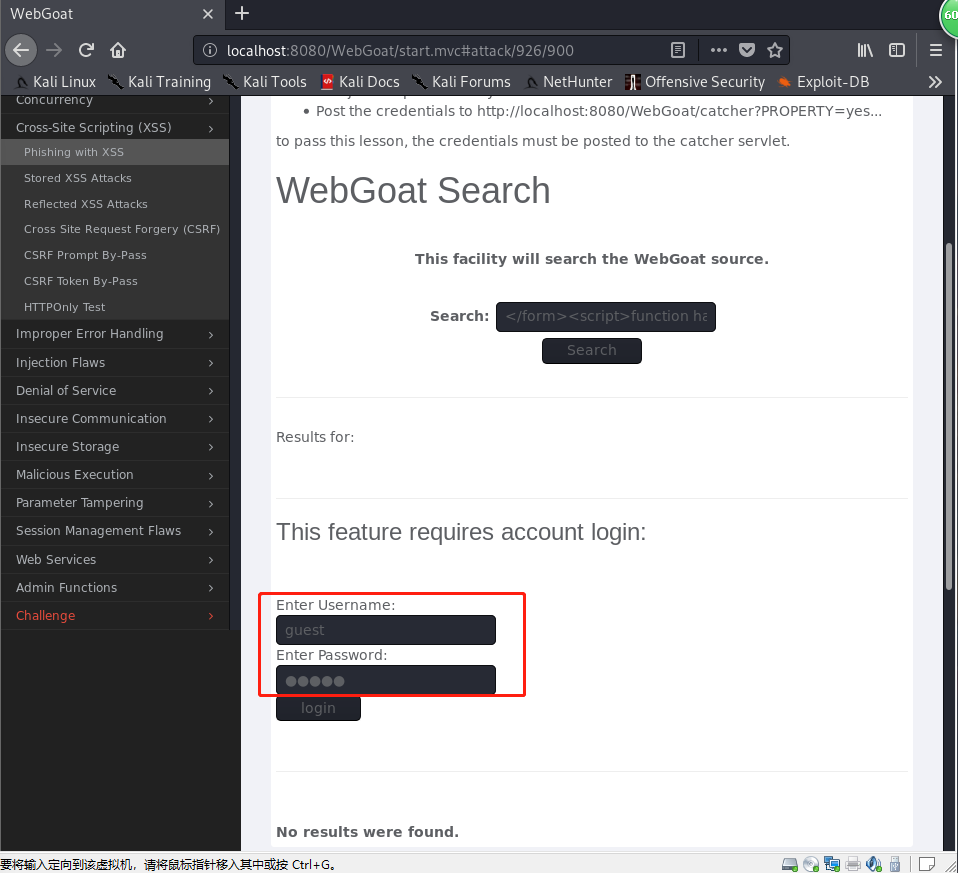The height and width of the screenshot is (873, 958).
Task: Expand Admin Functions category
Action: [115, 587]
